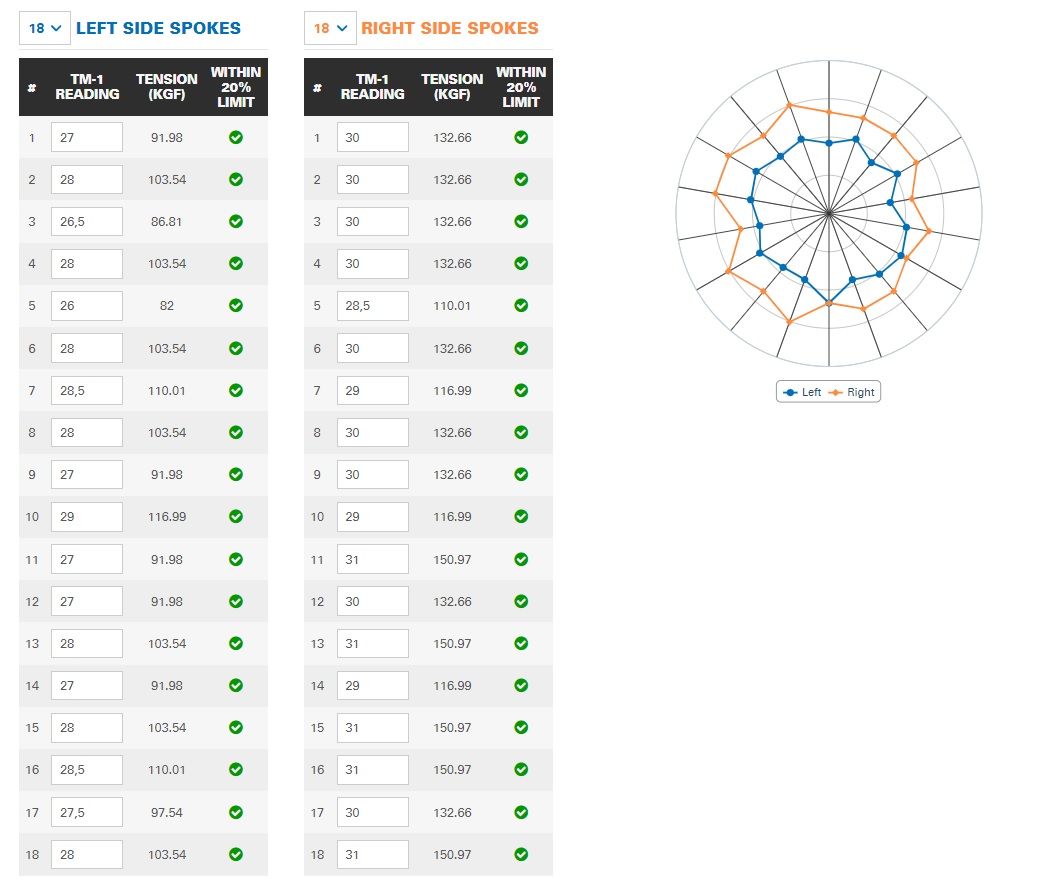Toggle Right series in chart legend
Image resolution: width=1048 pixels, height=886 pixels.
[x=852, y=392]
